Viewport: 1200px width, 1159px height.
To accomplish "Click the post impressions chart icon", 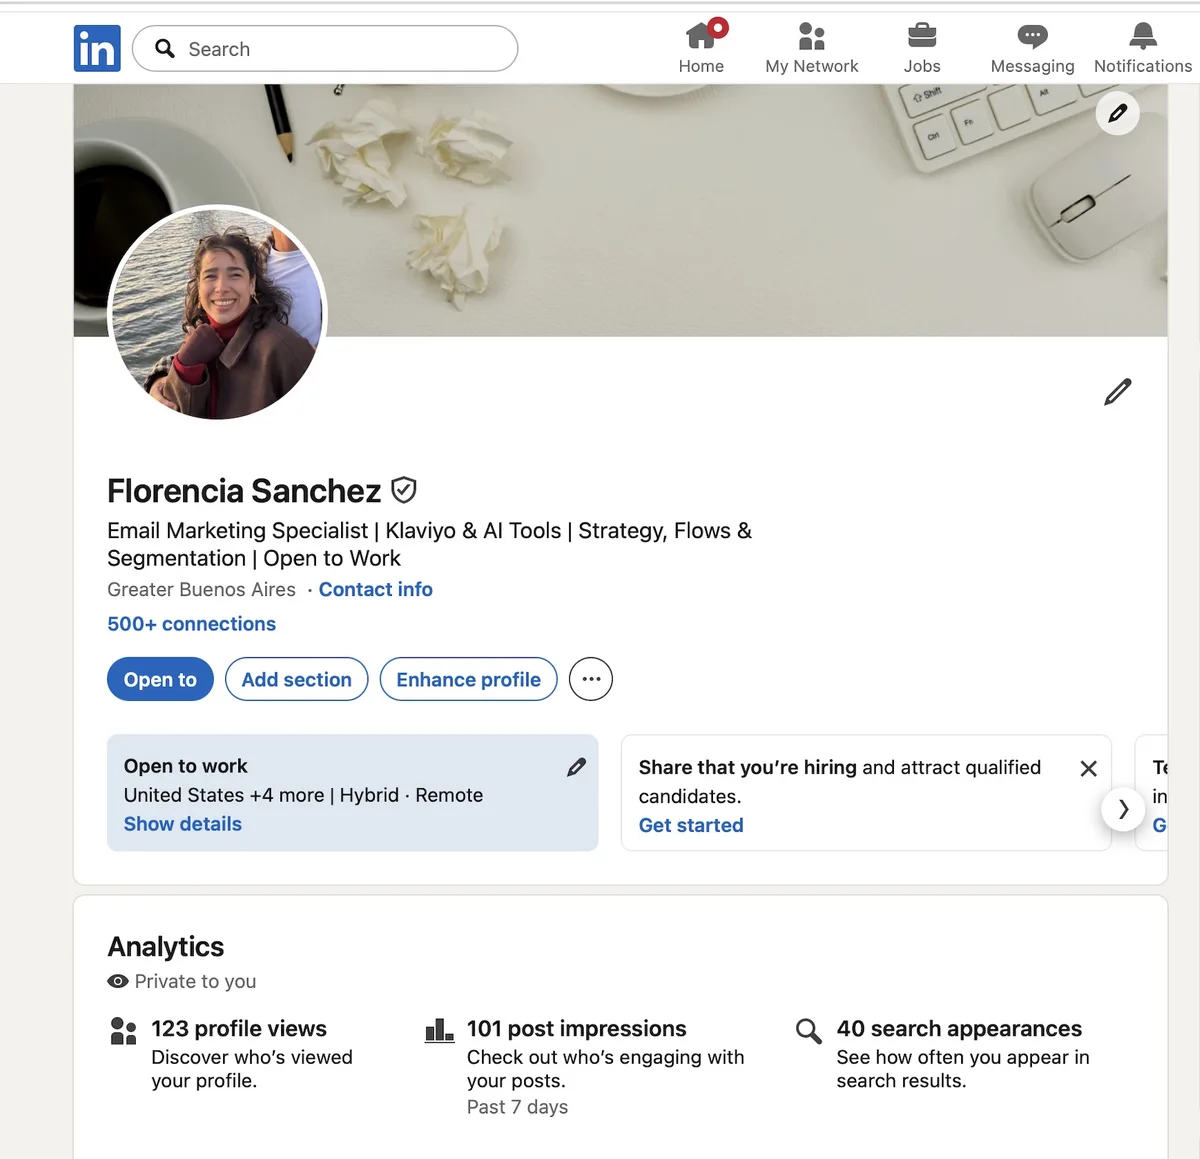I will 439,1031.
